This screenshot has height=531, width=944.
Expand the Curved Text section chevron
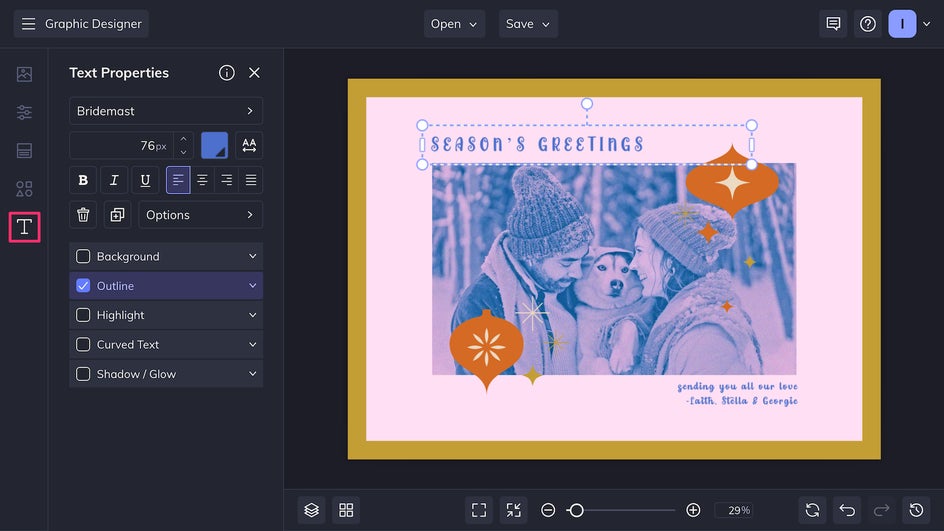pyautogui.click(x=252, y=345)
